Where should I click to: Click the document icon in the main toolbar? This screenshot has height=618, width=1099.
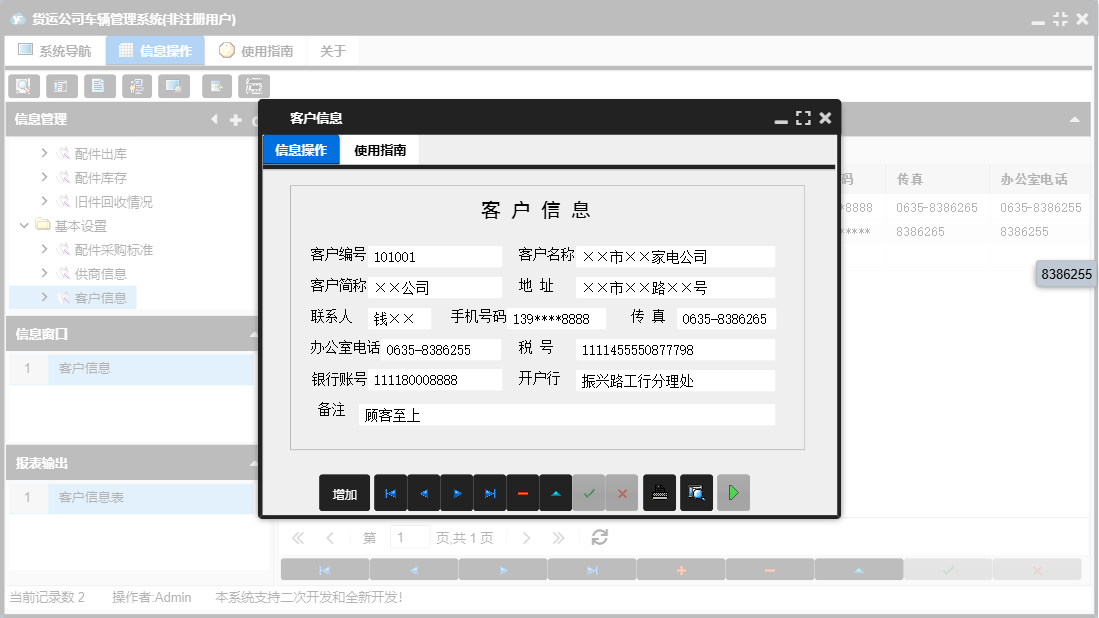(x=99, y=86)
